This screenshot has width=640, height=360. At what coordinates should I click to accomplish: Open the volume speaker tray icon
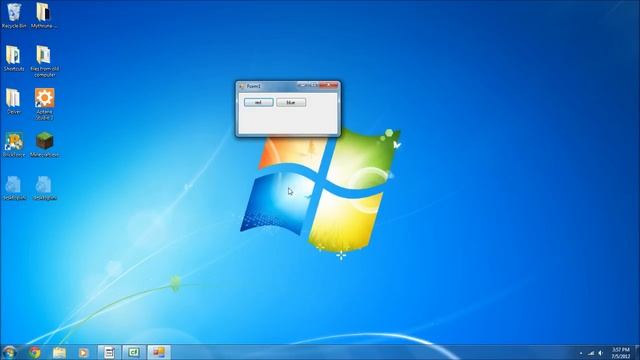tap(600, 353)
